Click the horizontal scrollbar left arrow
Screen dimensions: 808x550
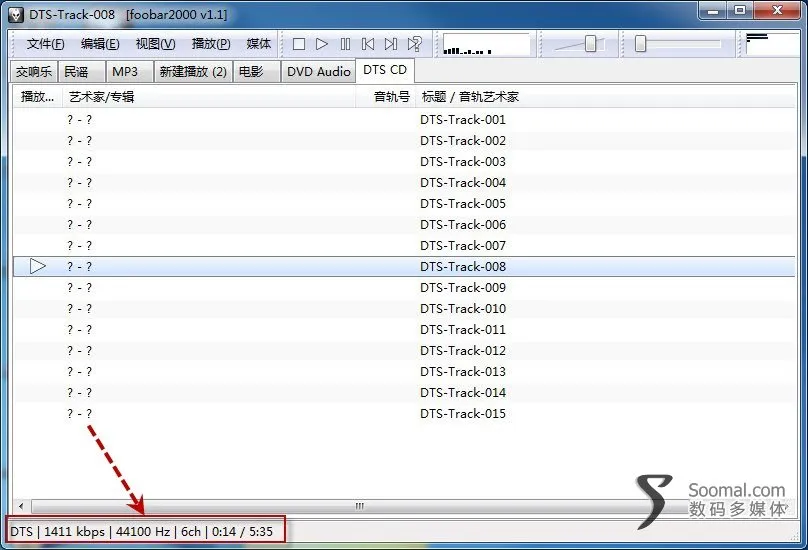tap(21, 506)
